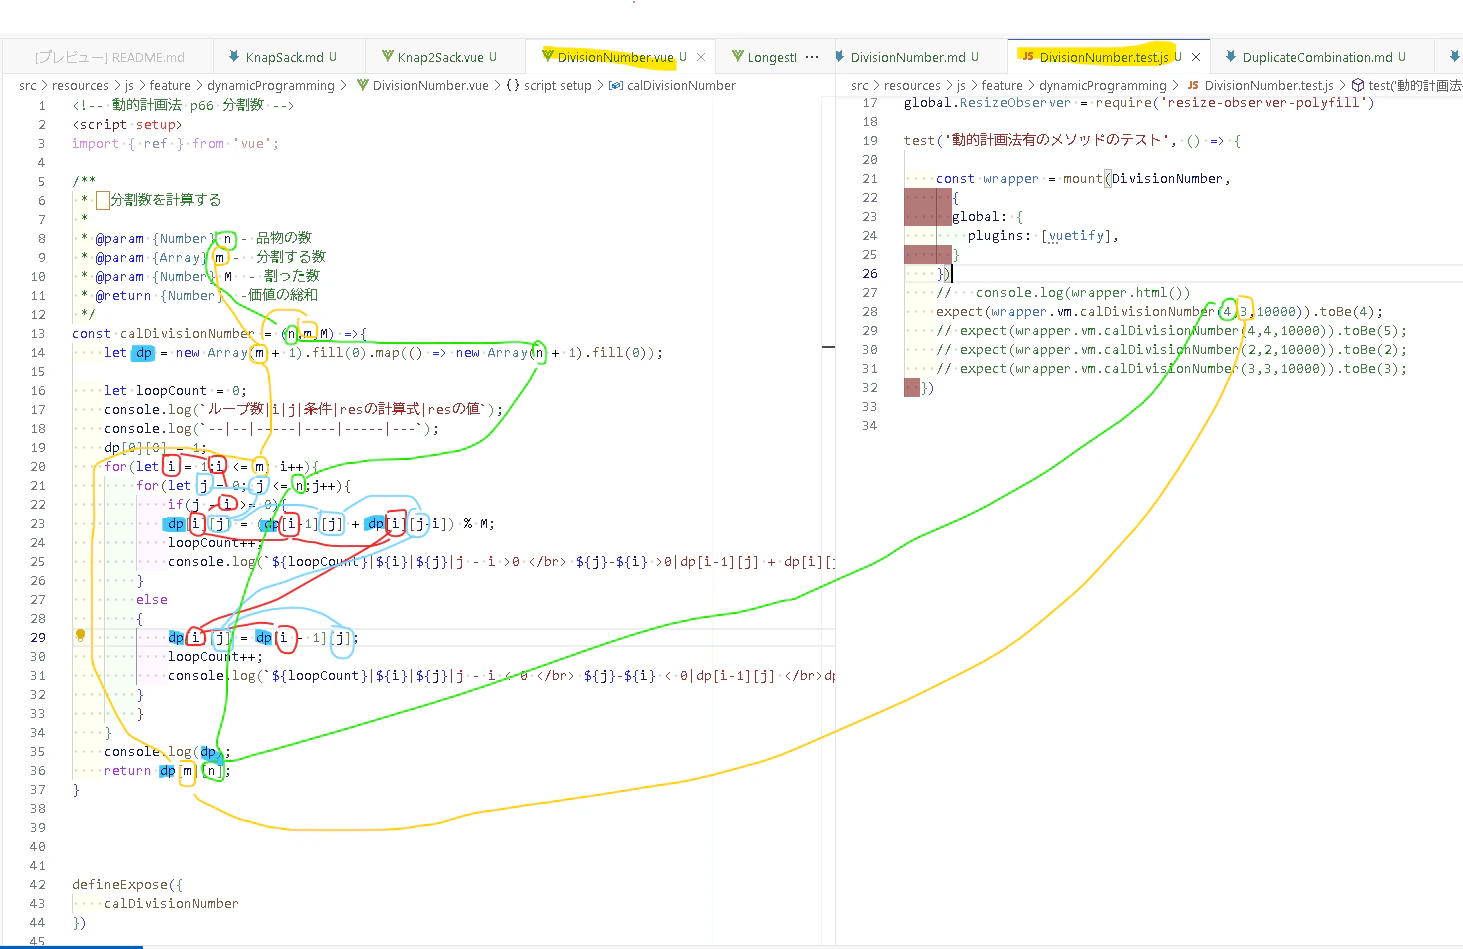Close the DivisionNumber.vue tab
The height and width of the screenshot is (949, 1463).
pos(701,57)
